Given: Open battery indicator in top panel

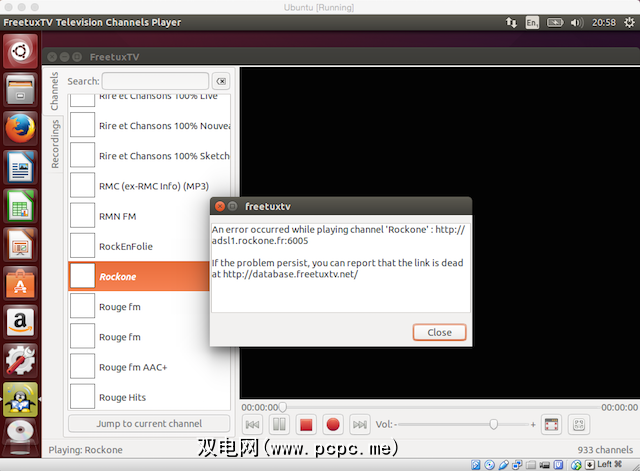Looking at the screenshot, I should (555, 22).
